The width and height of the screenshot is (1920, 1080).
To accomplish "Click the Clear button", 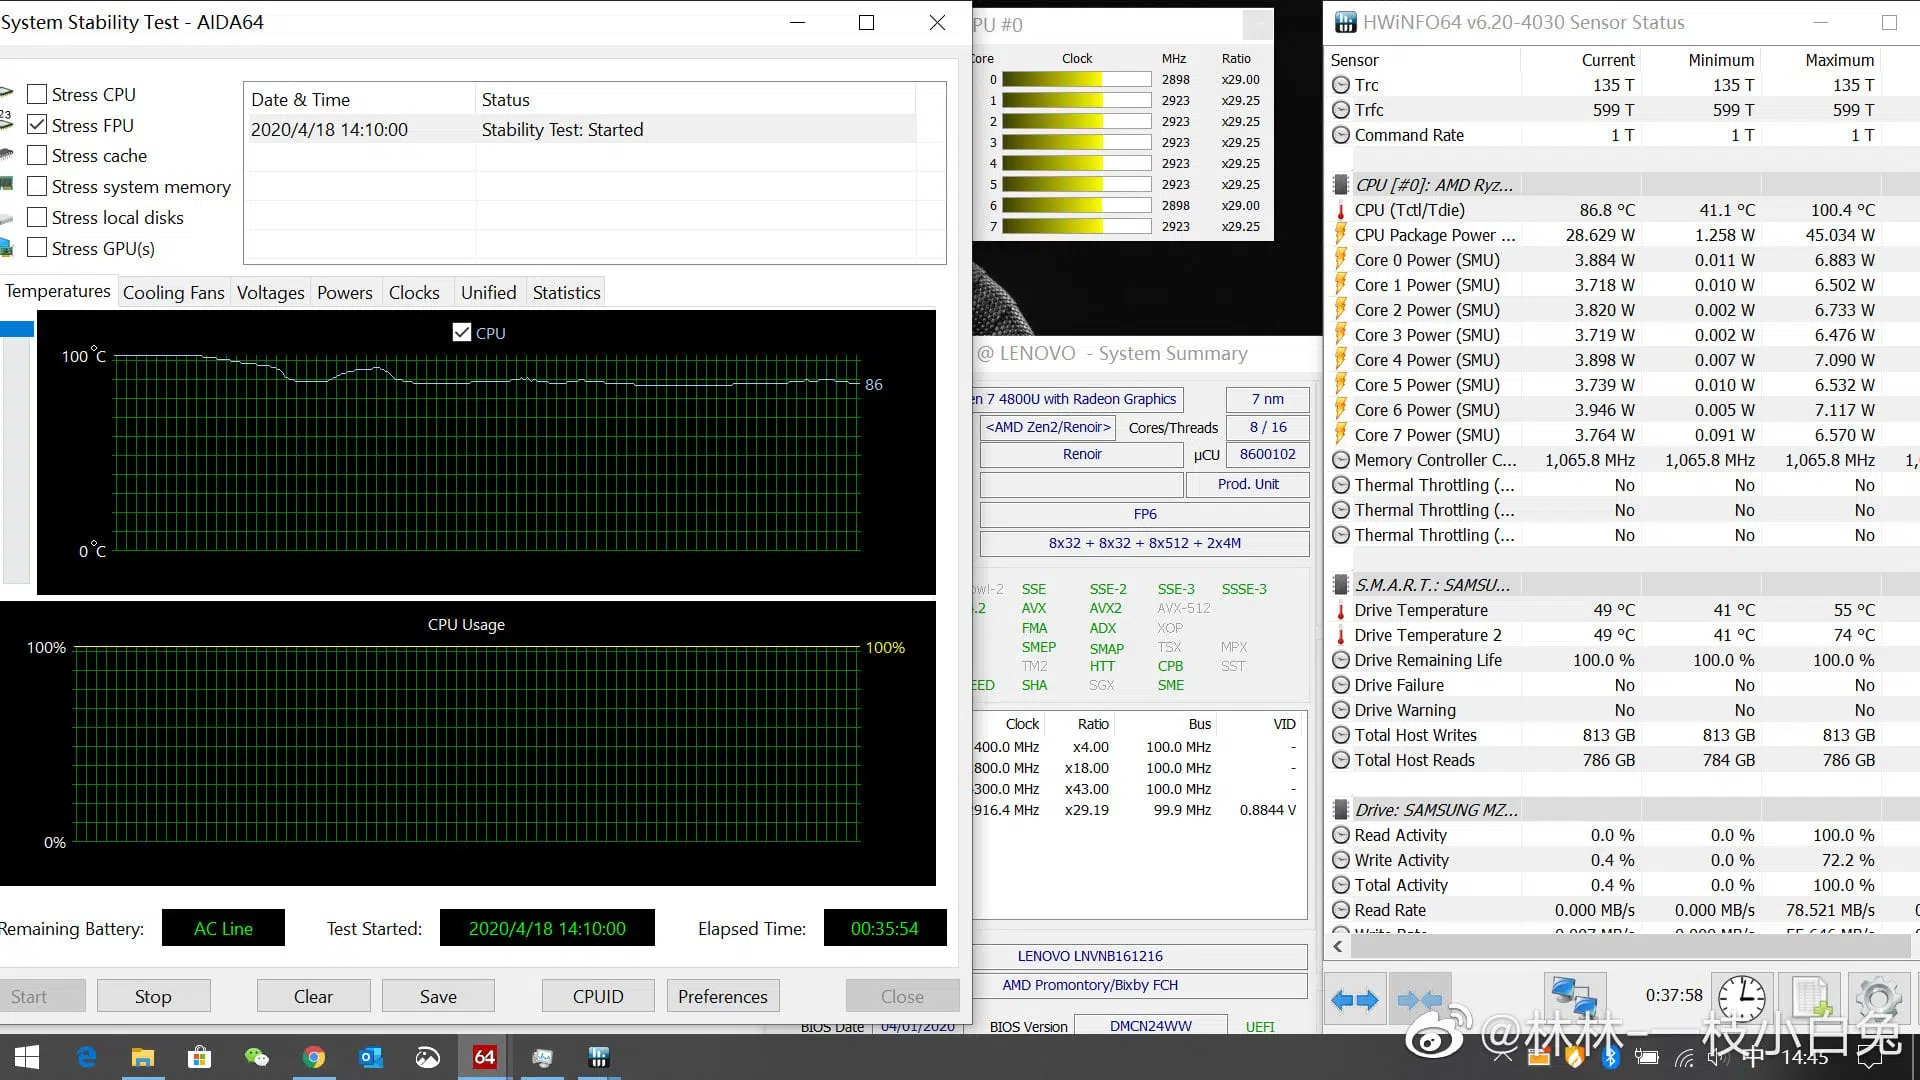I will 313,996.
